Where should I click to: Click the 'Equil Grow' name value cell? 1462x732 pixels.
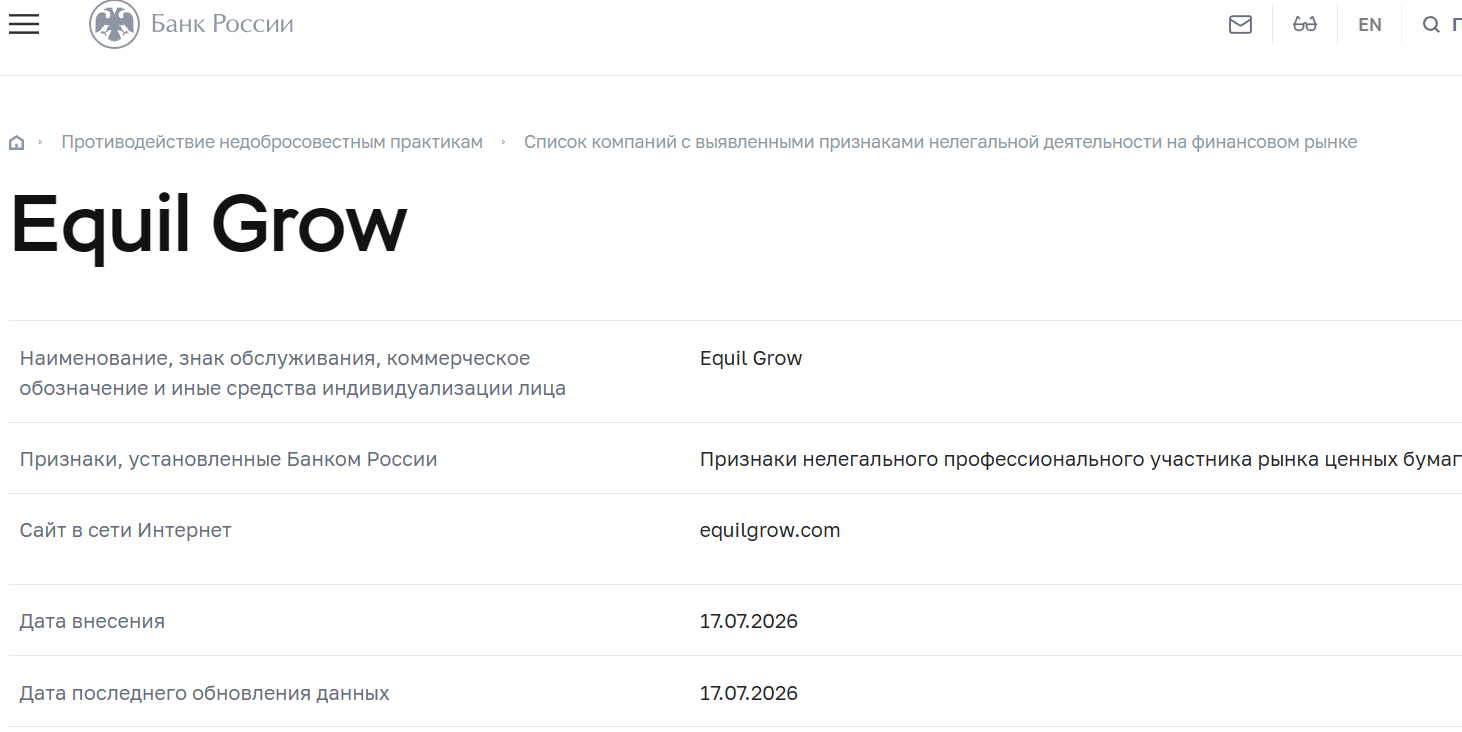pos(751,358)
